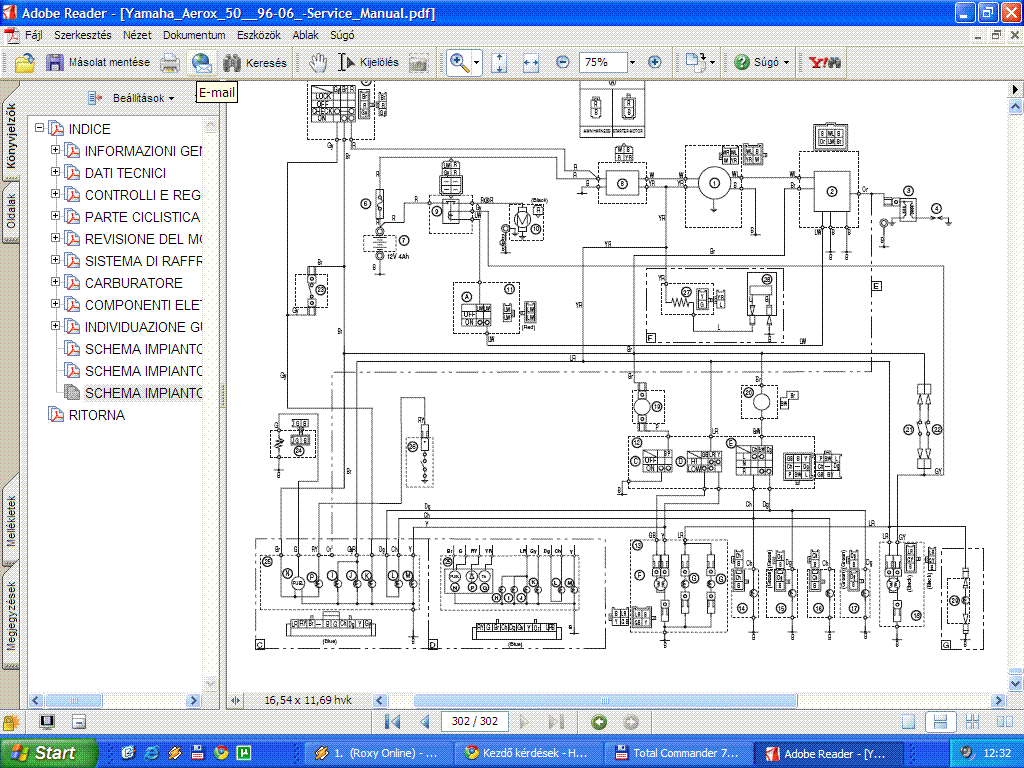Click the E-mail globe icon
The image size is (1024, 768).
pyautogui.click(x=202, y=62)
